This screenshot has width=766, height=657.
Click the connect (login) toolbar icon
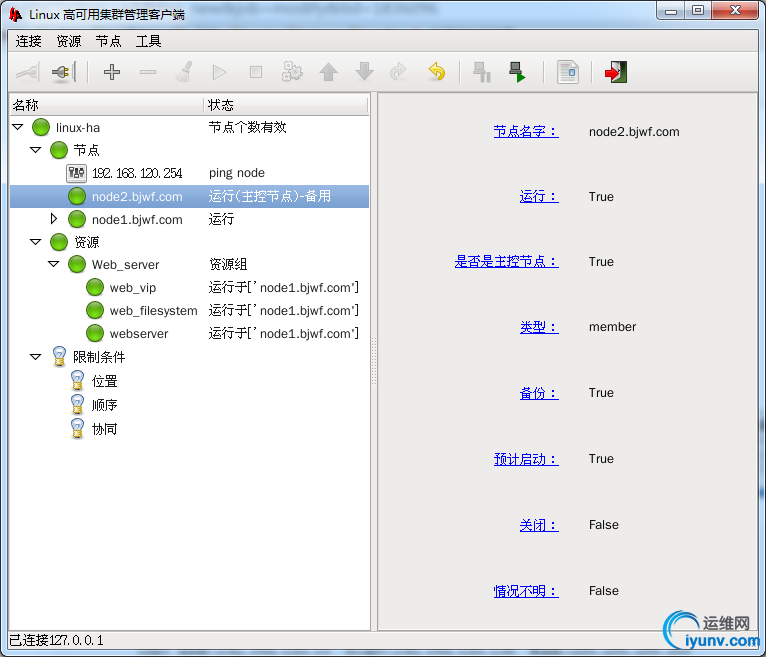click(x=28, y=73)
